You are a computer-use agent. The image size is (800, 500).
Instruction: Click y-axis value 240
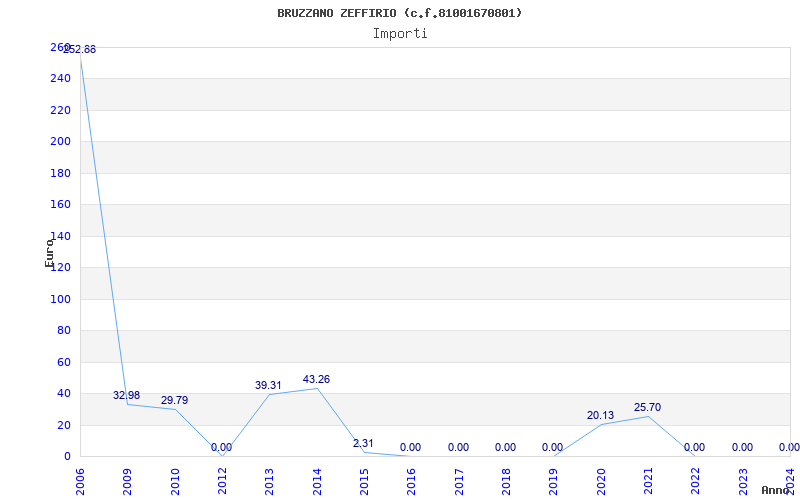point(60,79)
